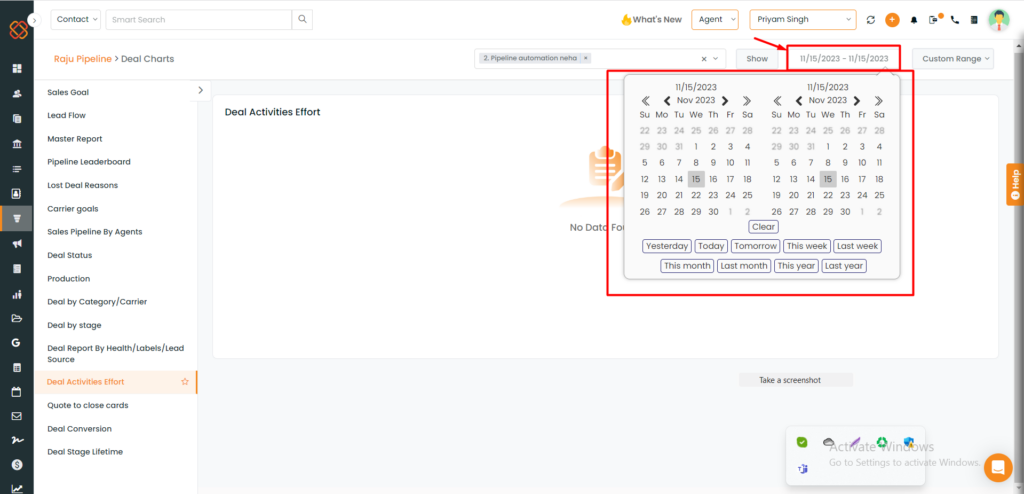1024x494 pixels.
Task: Select the This year preset
Action: [796, 266]
